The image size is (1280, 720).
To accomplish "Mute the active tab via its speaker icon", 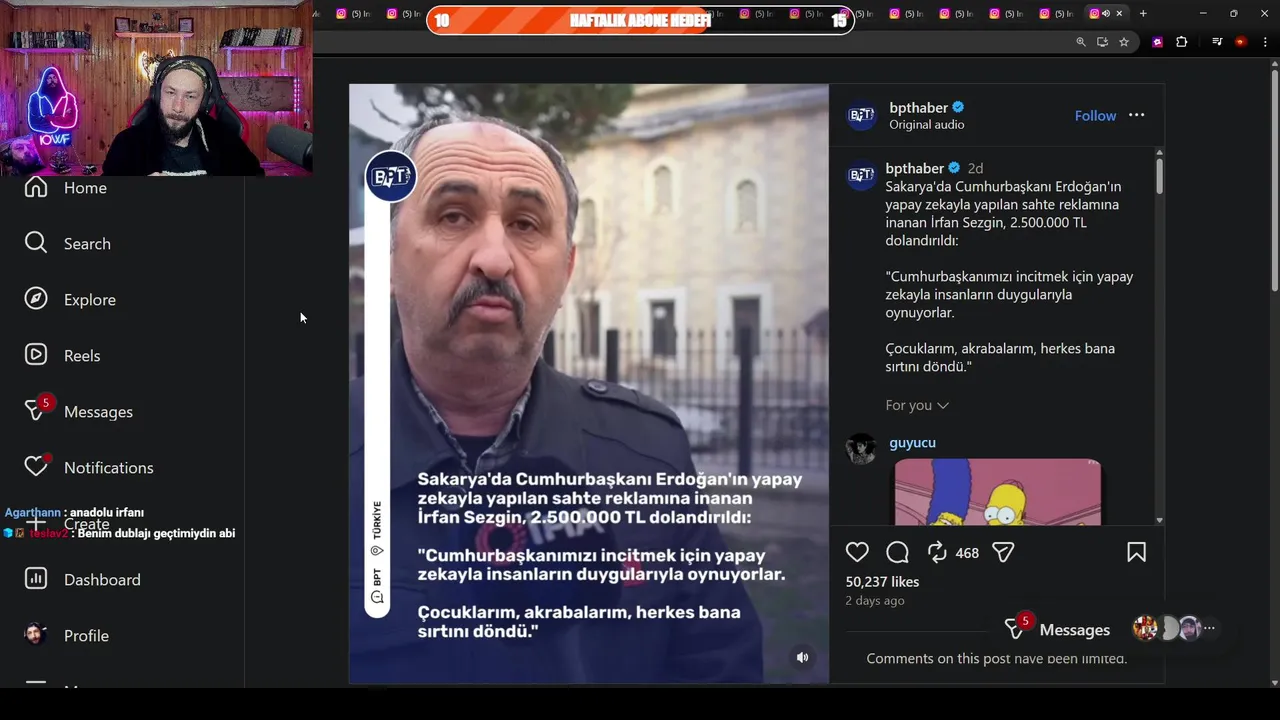I will [1106, 13].
